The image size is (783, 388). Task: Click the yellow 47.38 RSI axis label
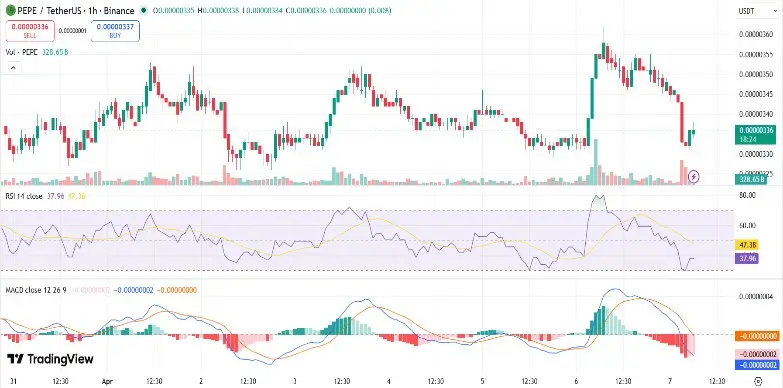(x=747, y=245)
